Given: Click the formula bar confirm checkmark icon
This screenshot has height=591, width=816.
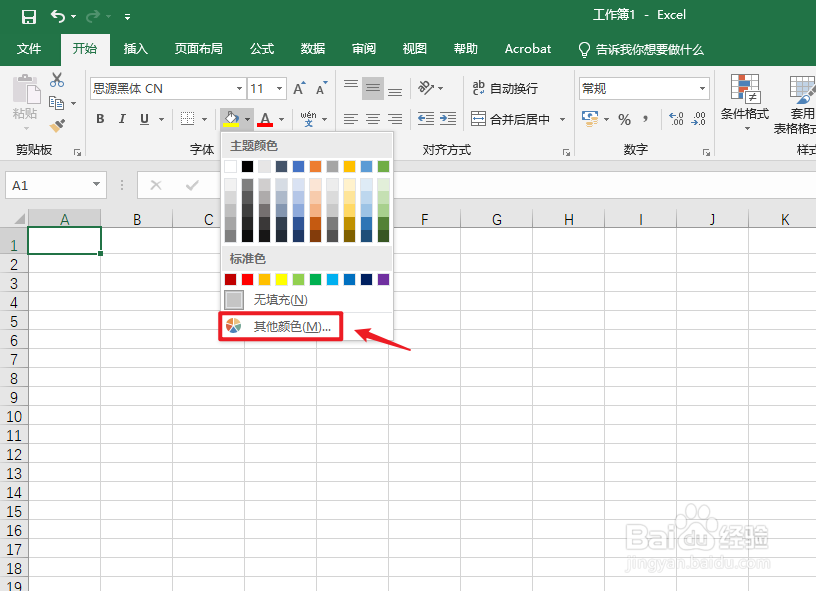Looking at the screenshot, I should (192, 185).
